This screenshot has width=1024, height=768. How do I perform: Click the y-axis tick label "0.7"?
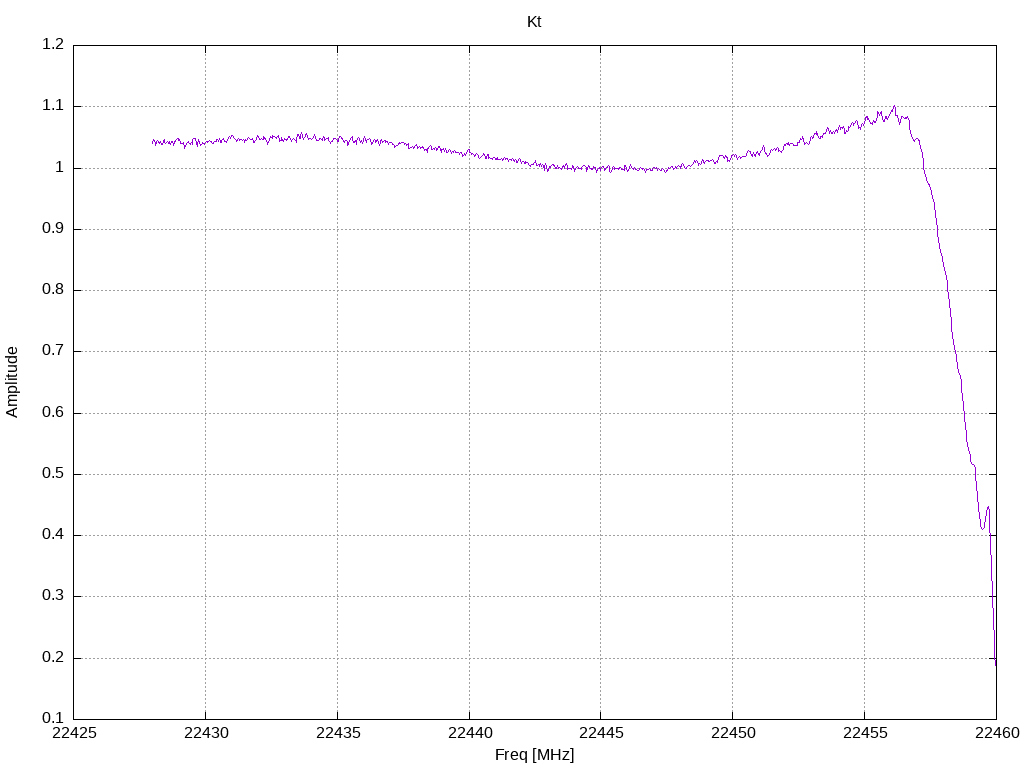click(x=53, y=351)
